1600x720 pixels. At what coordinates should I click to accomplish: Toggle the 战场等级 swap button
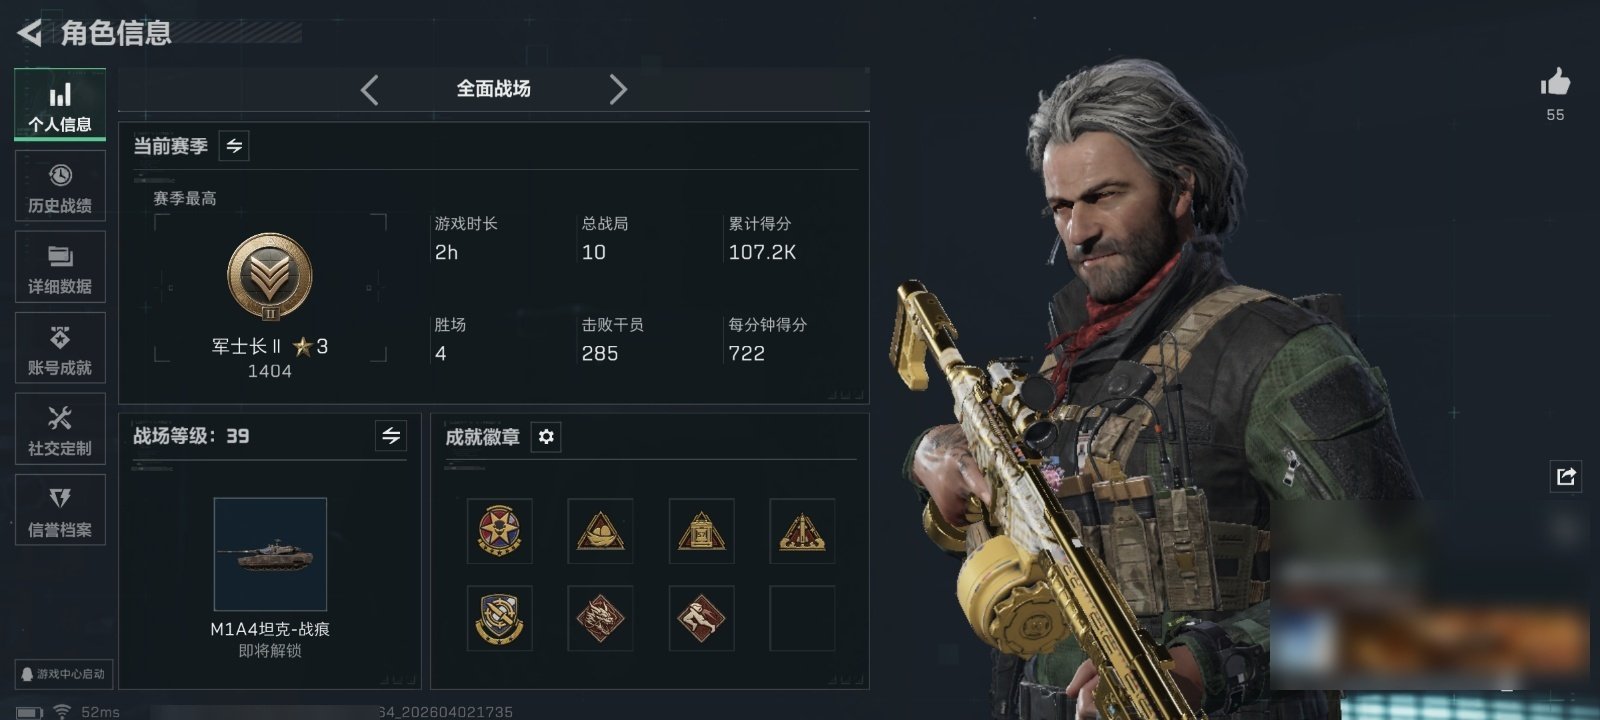point(391,436)
